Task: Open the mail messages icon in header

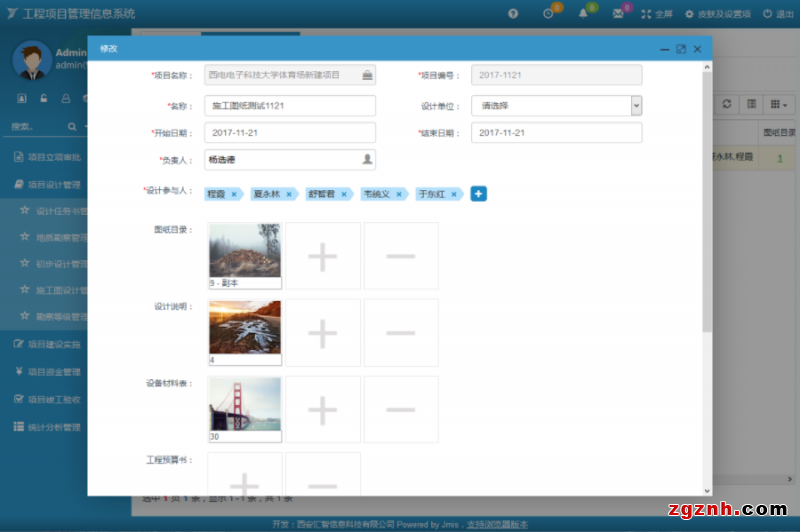Action: pyautogui.click(x=618, y=14)
